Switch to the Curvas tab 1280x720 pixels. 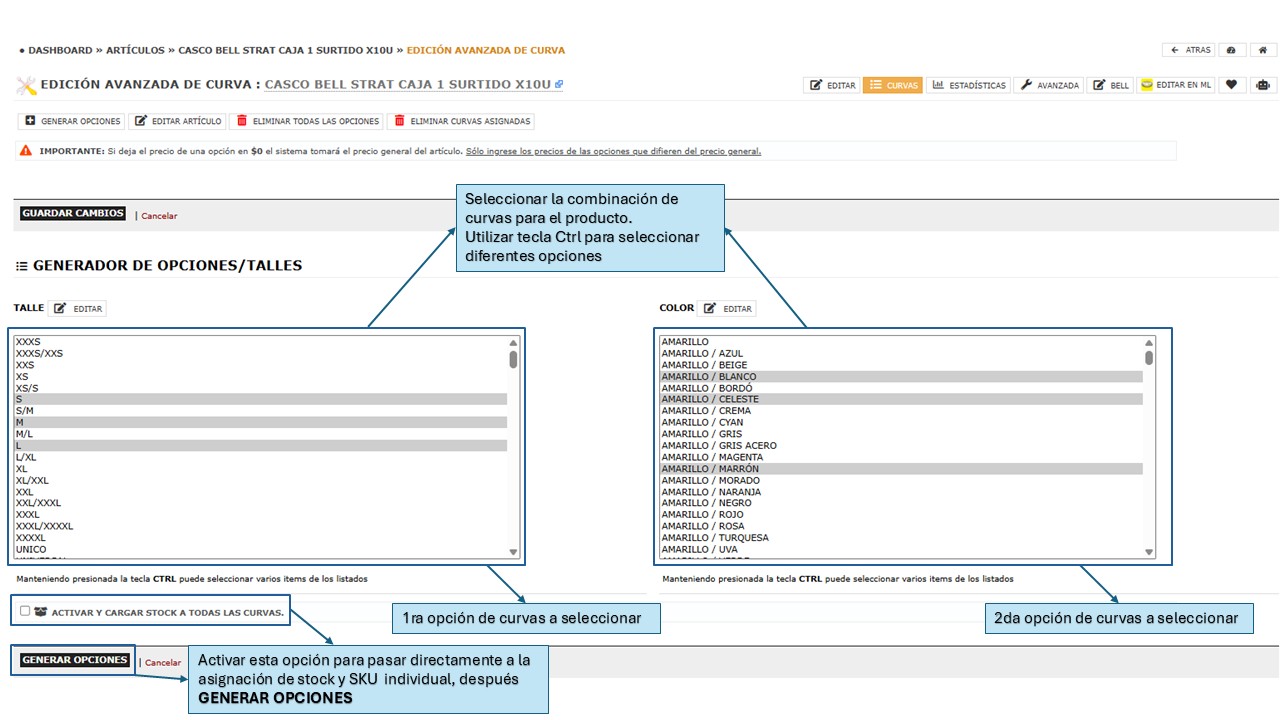pyautogui.click(x=893, y=85)
